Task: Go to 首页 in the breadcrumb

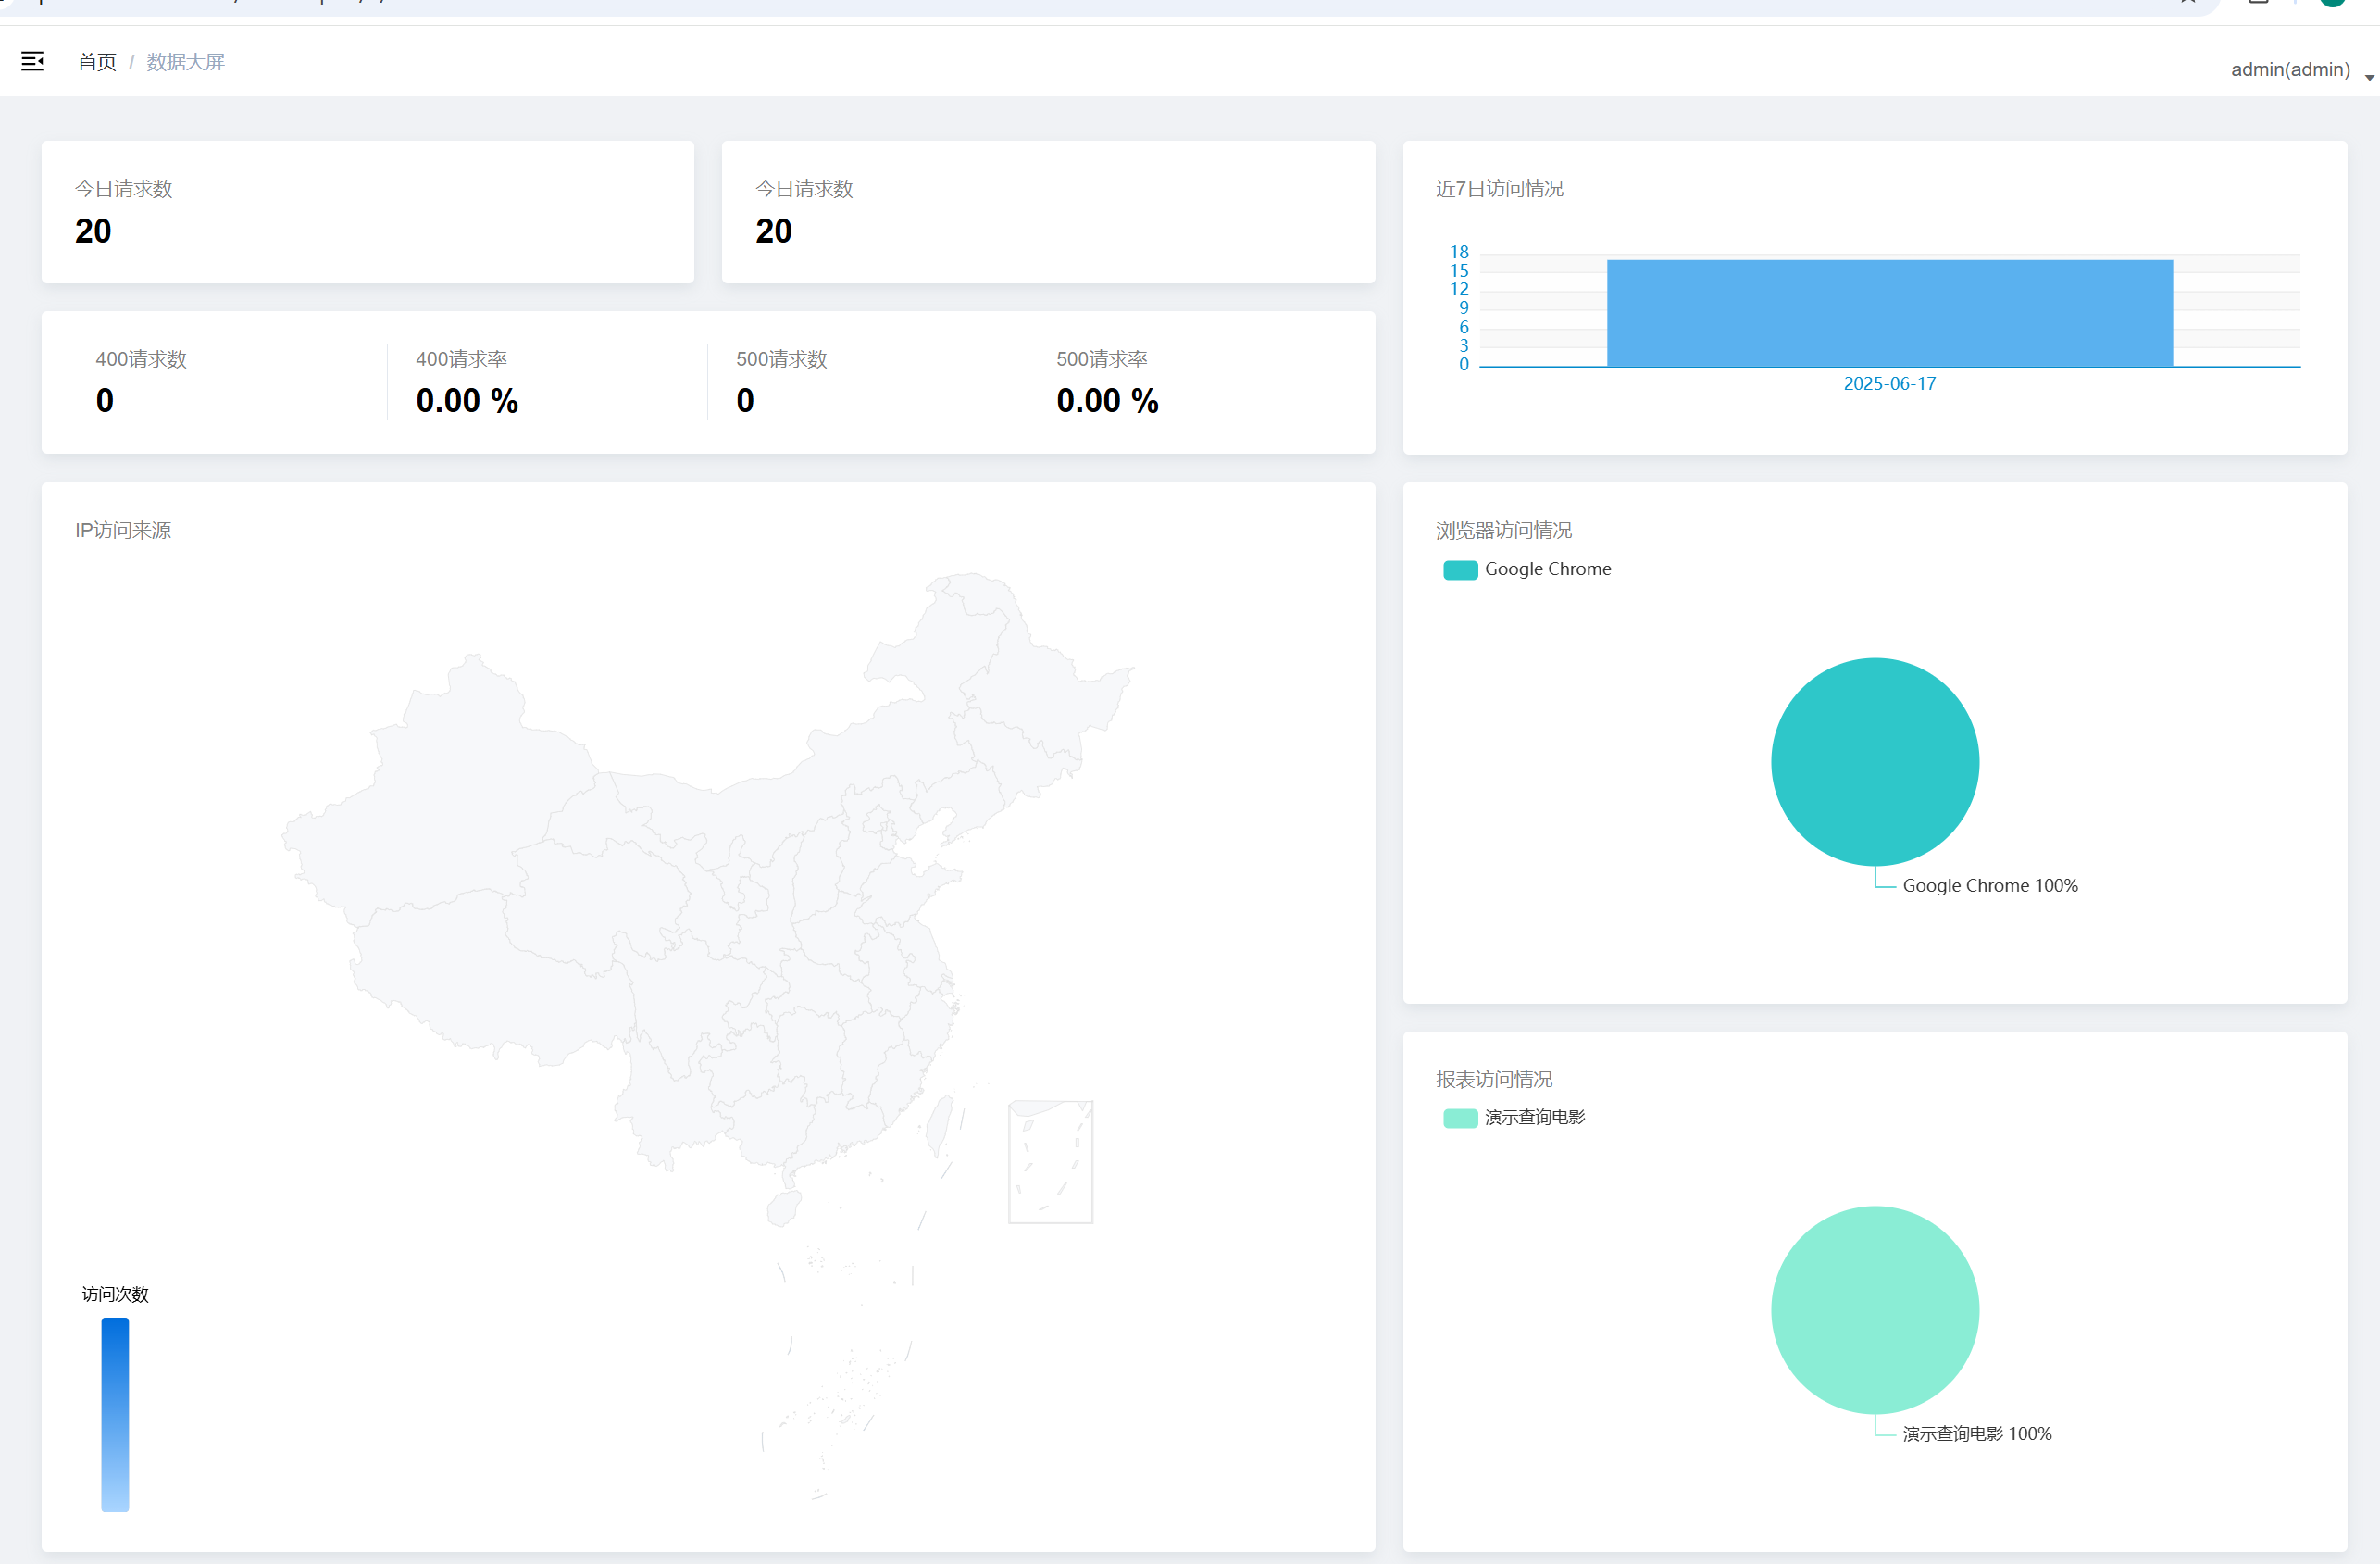Action: click(x=97, y=62)
